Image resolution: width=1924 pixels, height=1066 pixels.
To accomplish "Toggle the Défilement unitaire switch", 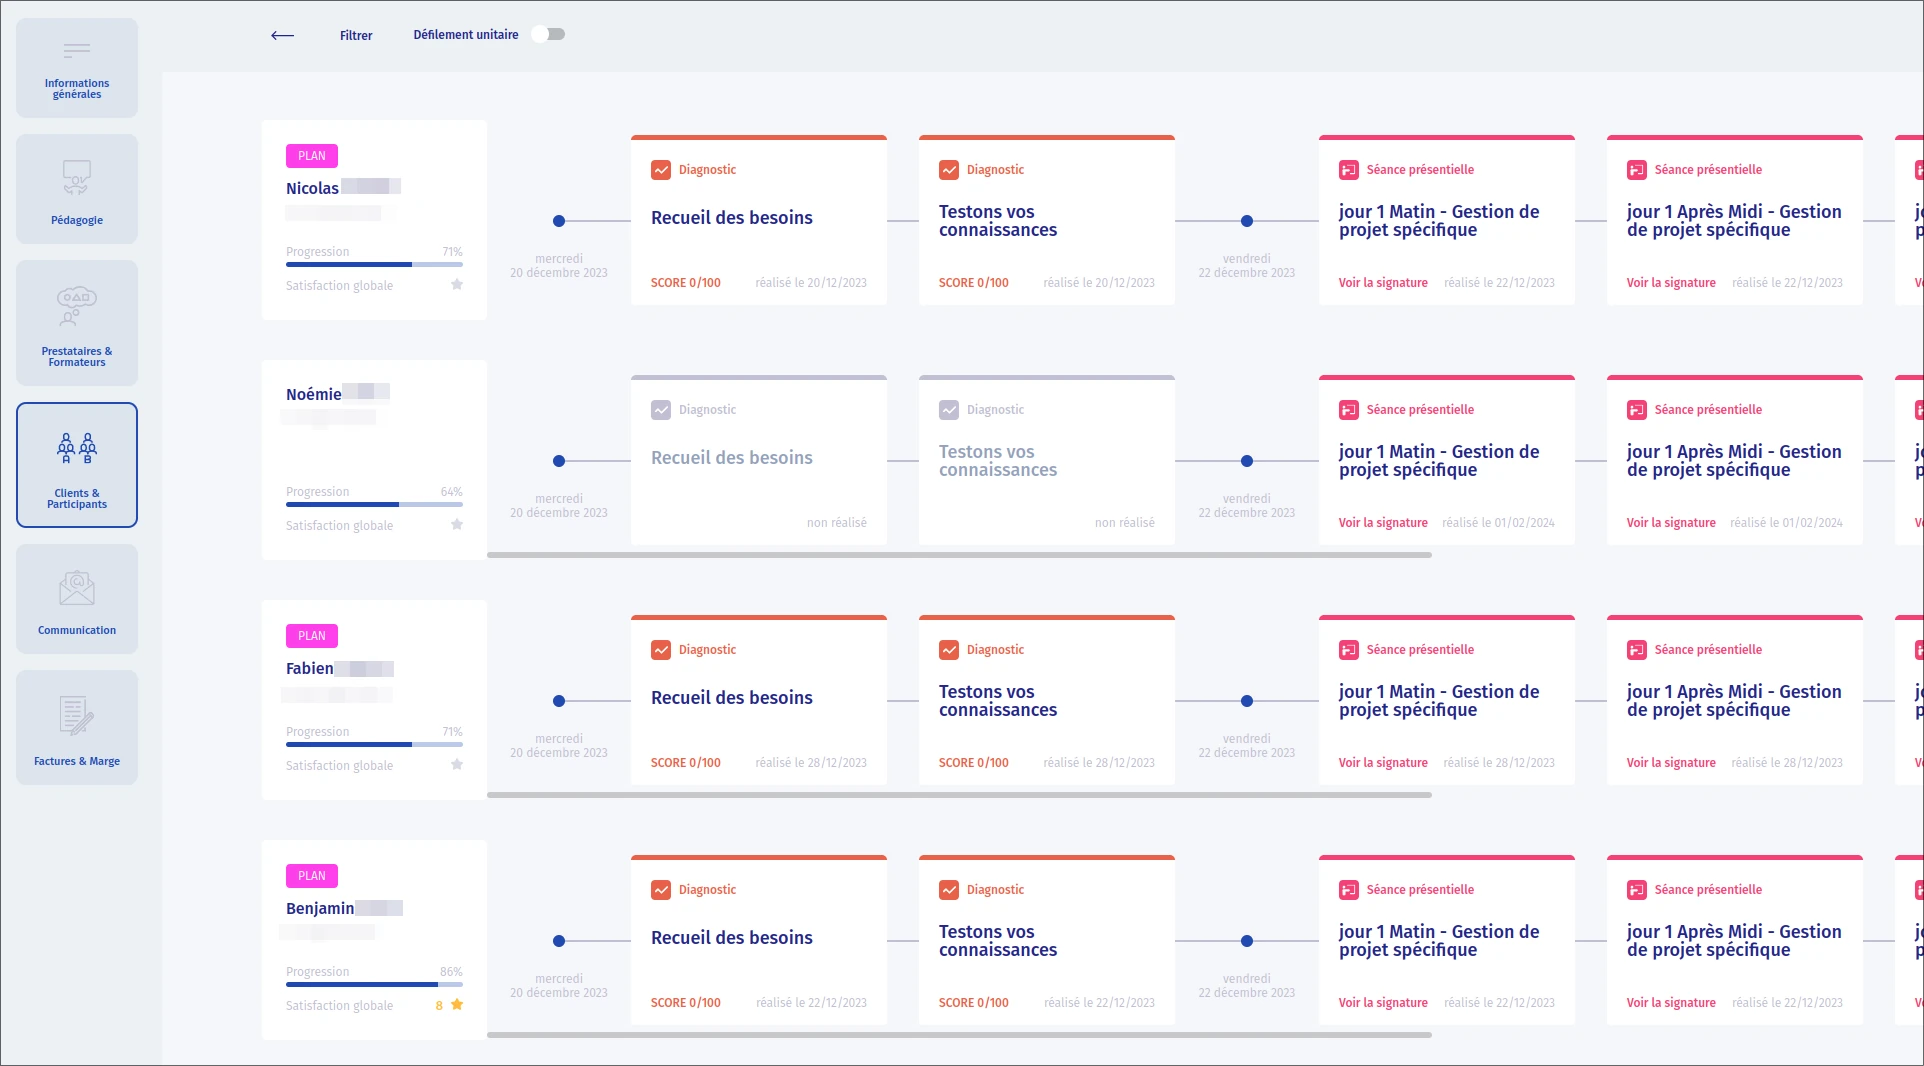I will [548, 34].
